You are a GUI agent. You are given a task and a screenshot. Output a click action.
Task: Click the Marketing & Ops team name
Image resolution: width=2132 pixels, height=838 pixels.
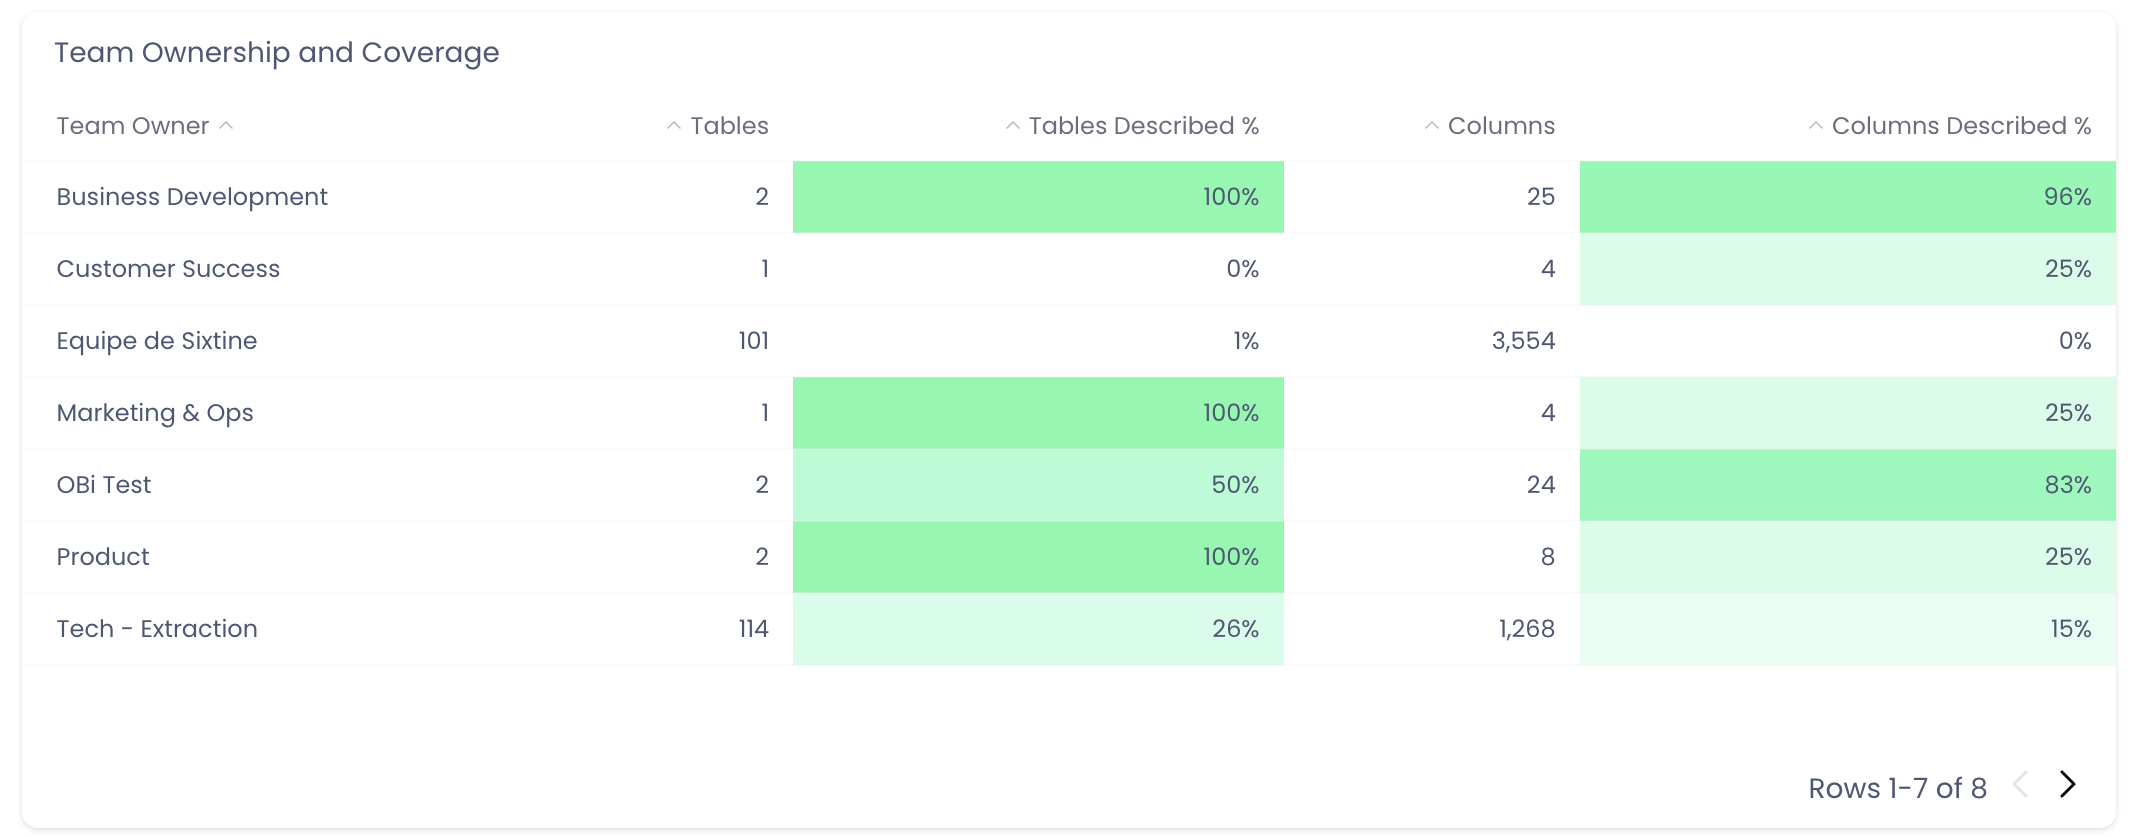pyautogui.click(x=155, y=413)
